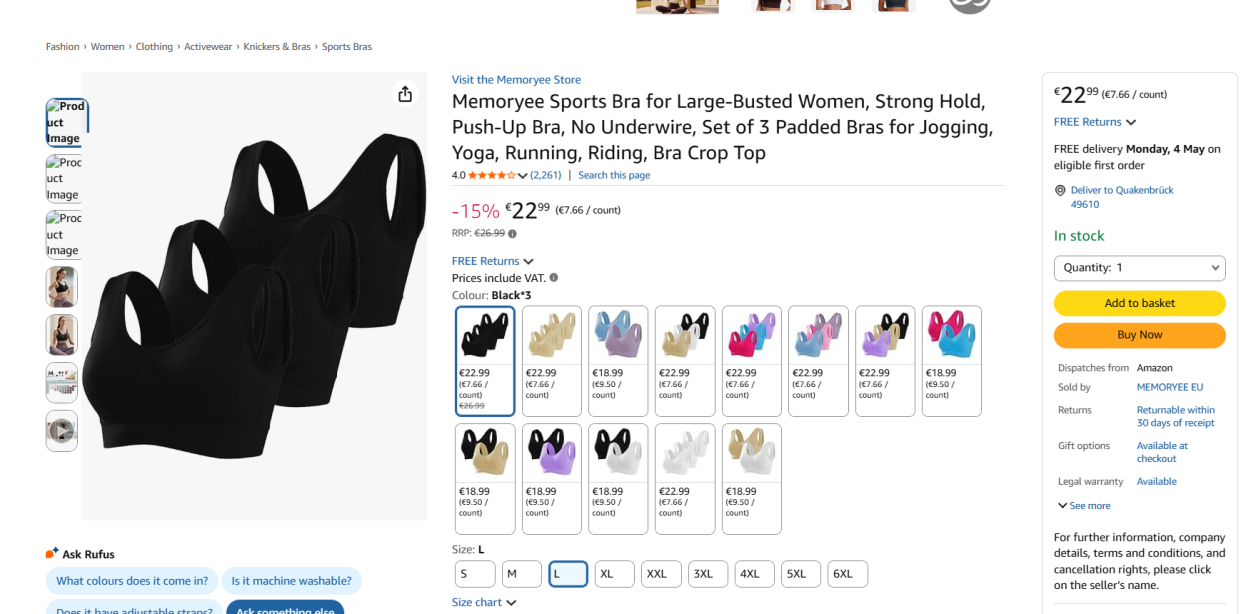Click the share icon above product image

405,94
